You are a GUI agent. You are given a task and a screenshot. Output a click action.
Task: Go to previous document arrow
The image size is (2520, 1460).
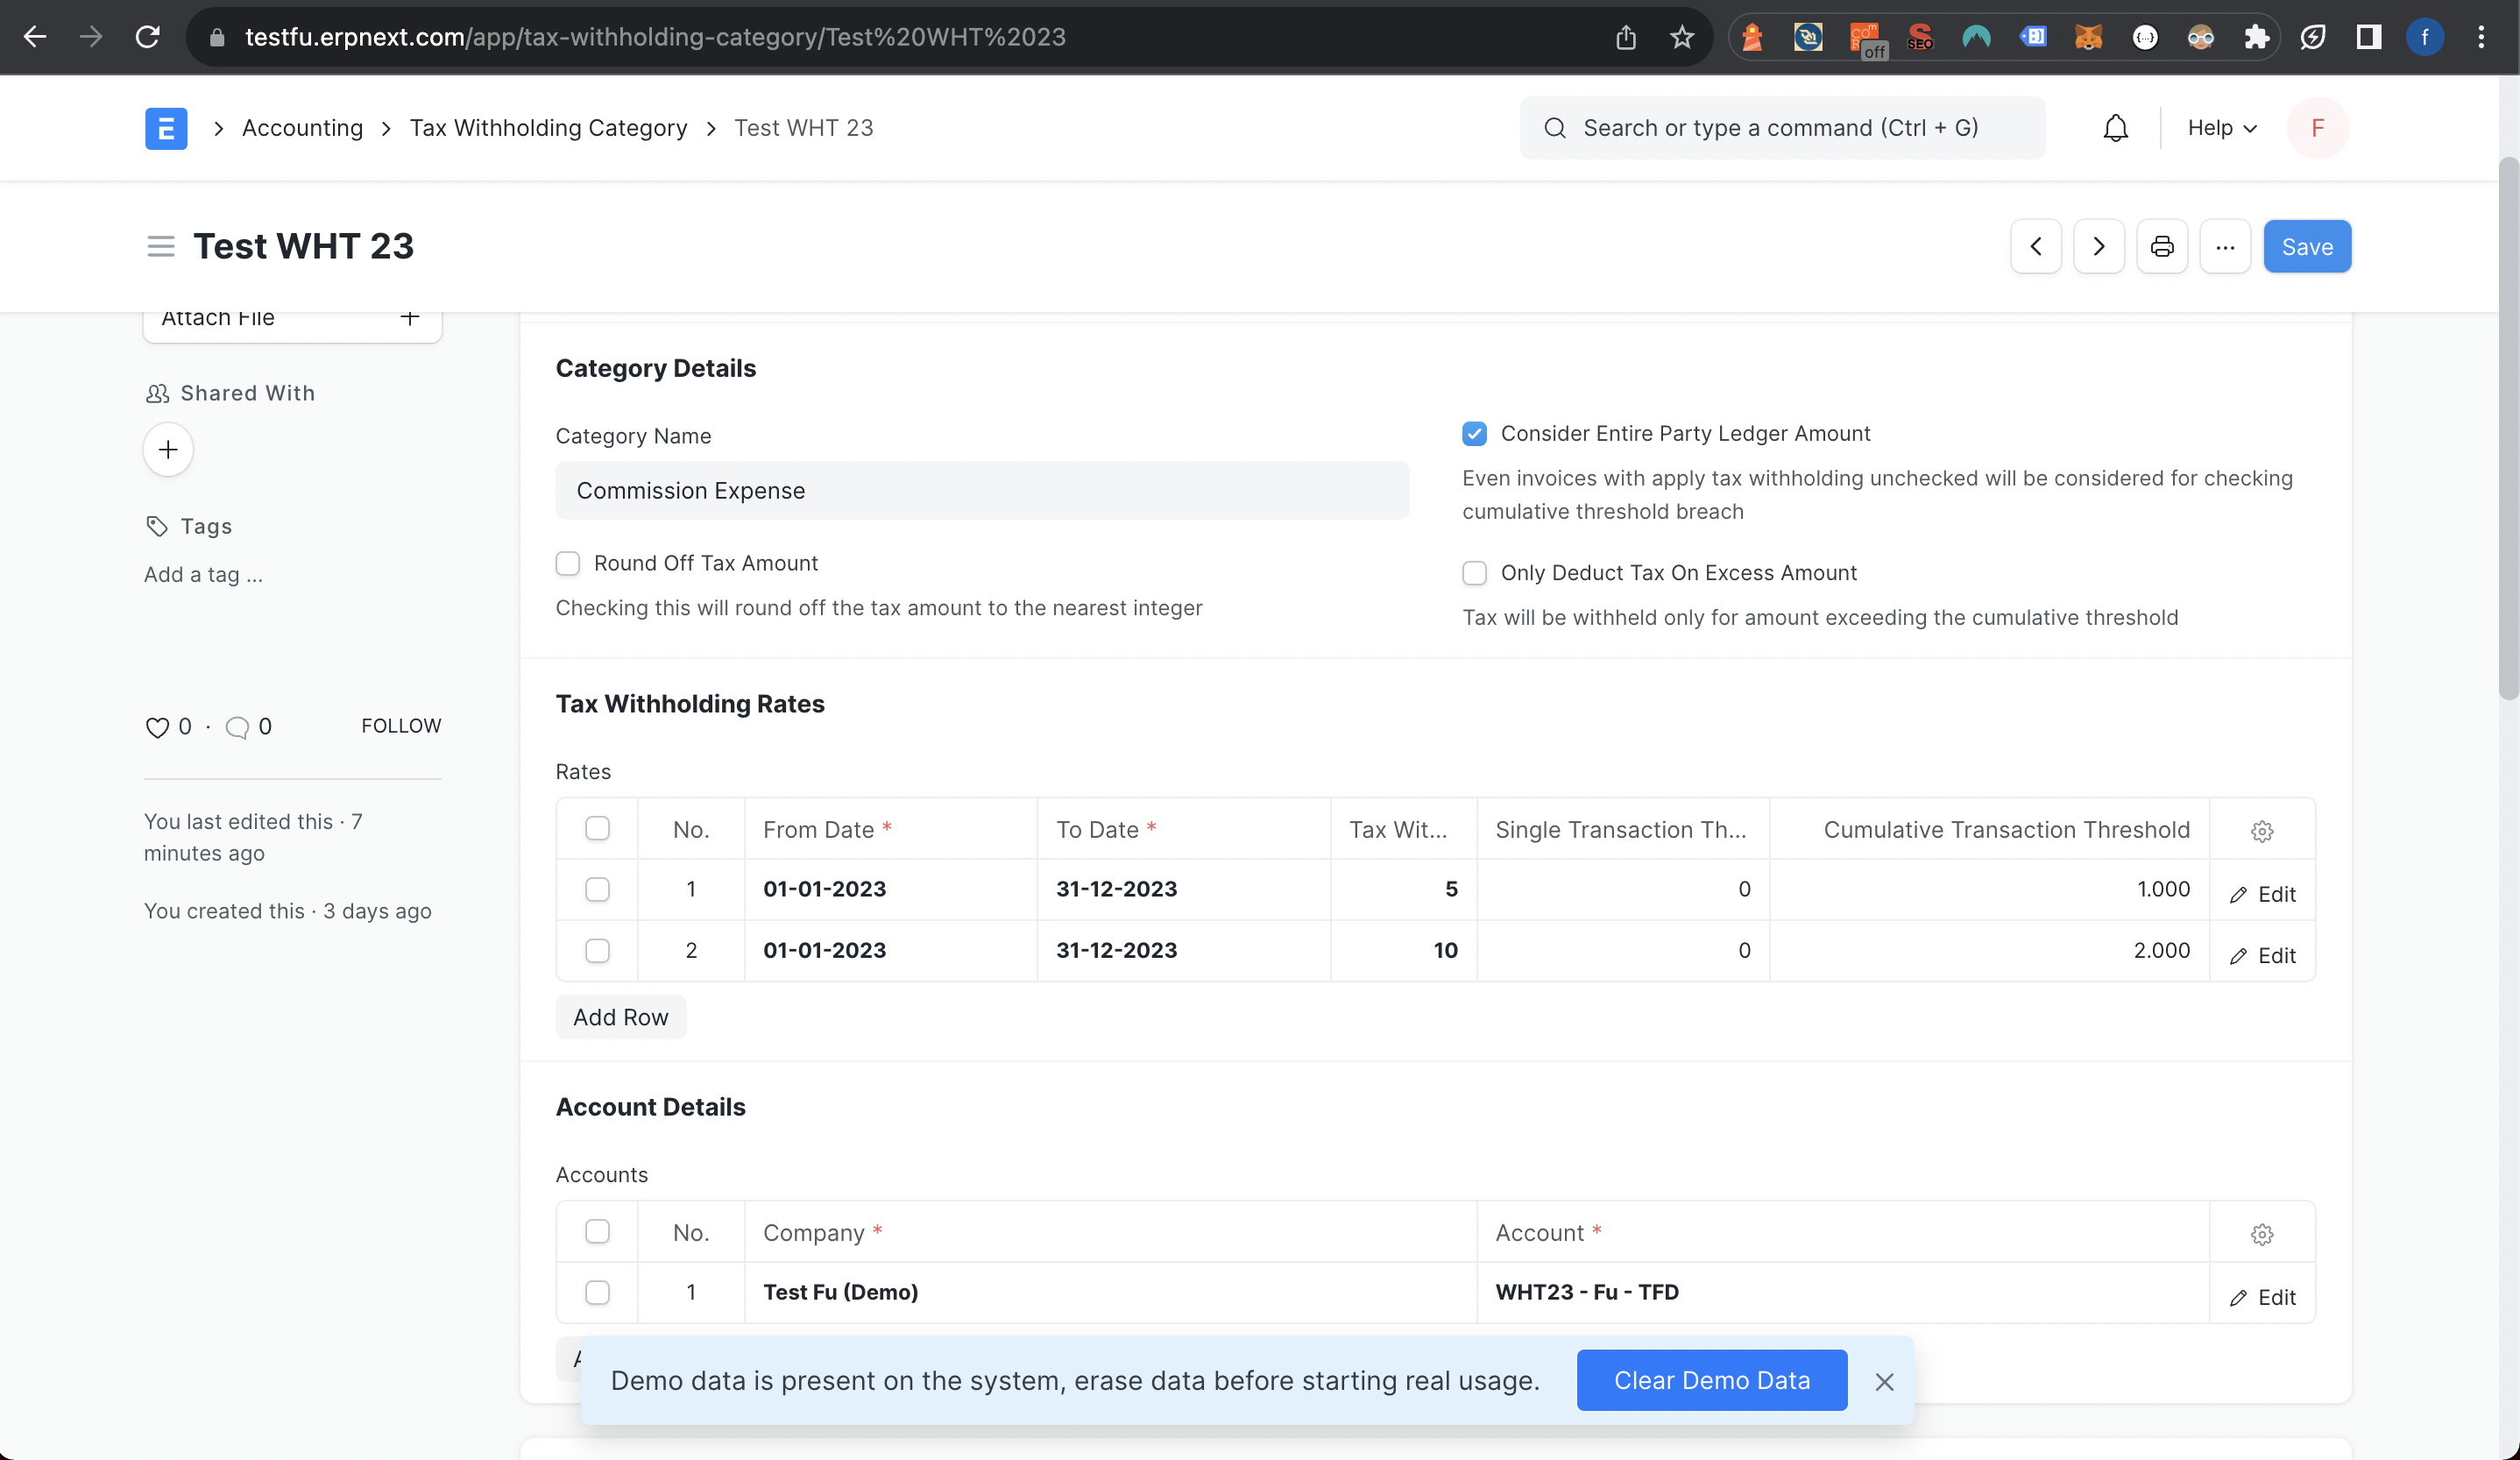[x=2035, y=247]
